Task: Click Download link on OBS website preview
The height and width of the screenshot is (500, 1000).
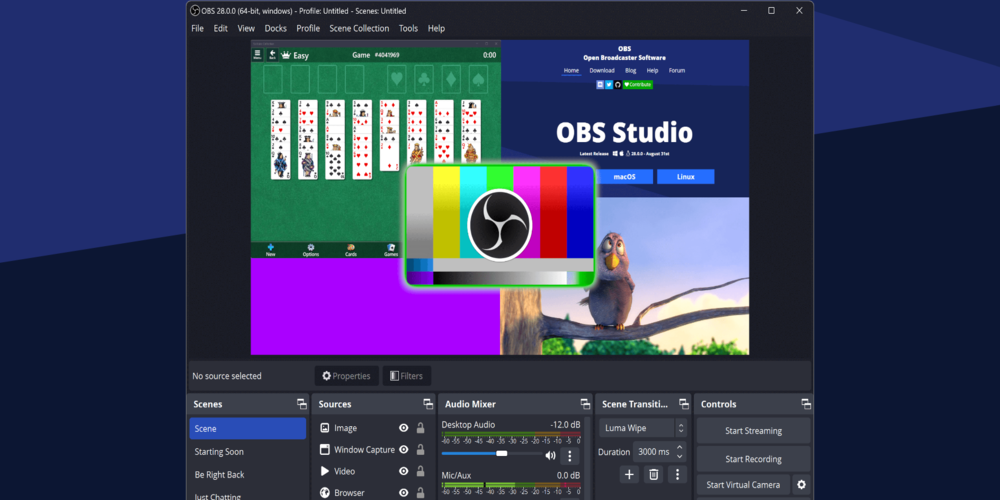Action: pyautogui.click(x=601, y=71)
